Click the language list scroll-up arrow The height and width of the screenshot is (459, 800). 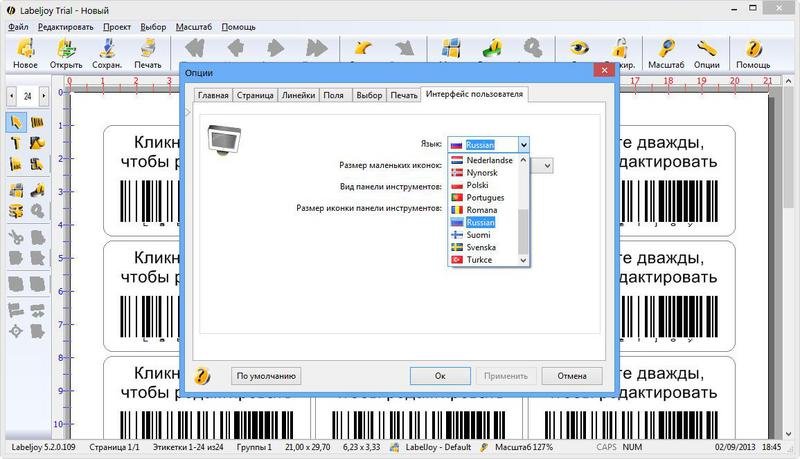point(523,160)
